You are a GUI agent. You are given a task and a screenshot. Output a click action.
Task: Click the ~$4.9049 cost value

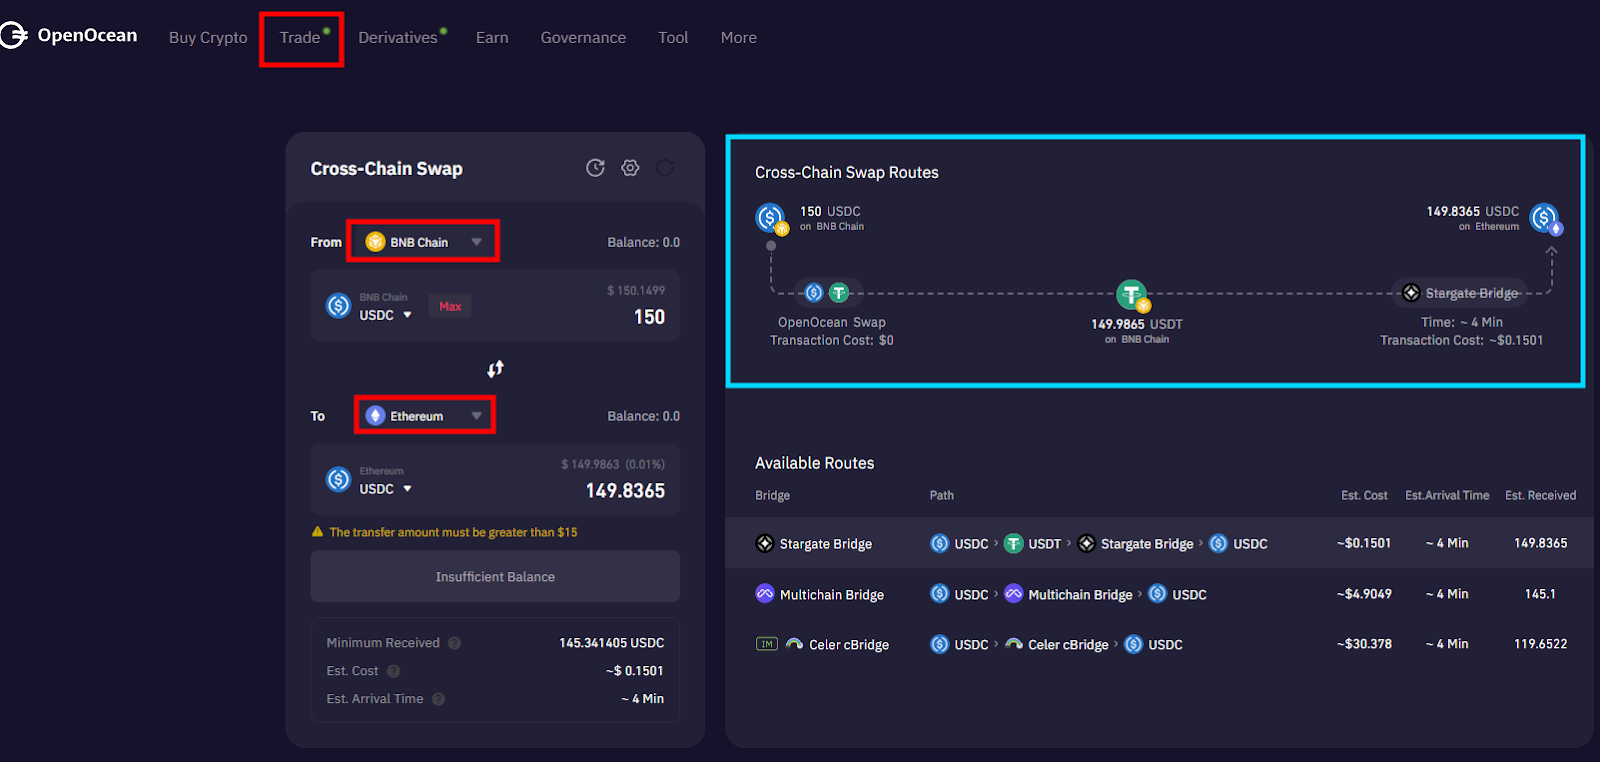(x=1364, y=594)
